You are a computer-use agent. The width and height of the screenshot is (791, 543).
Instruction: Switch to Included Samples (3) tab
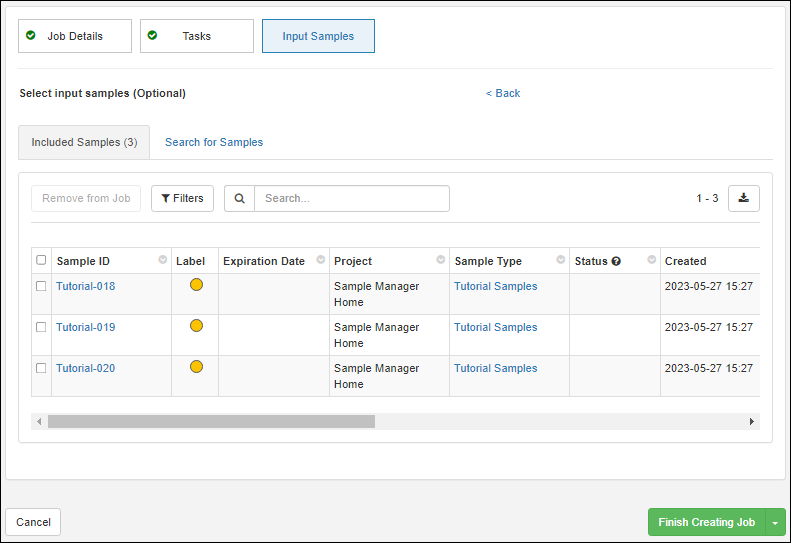tap(84, 142)
